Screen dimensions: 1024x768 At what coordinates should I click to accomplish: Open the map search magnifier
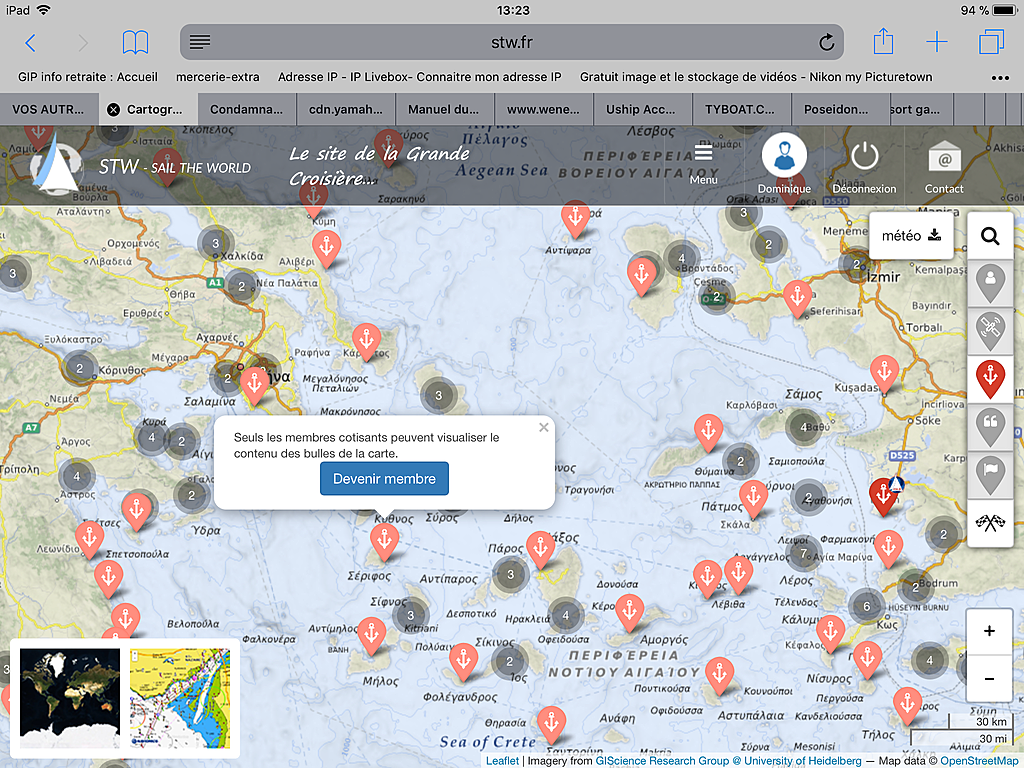[x=990, y=236]
